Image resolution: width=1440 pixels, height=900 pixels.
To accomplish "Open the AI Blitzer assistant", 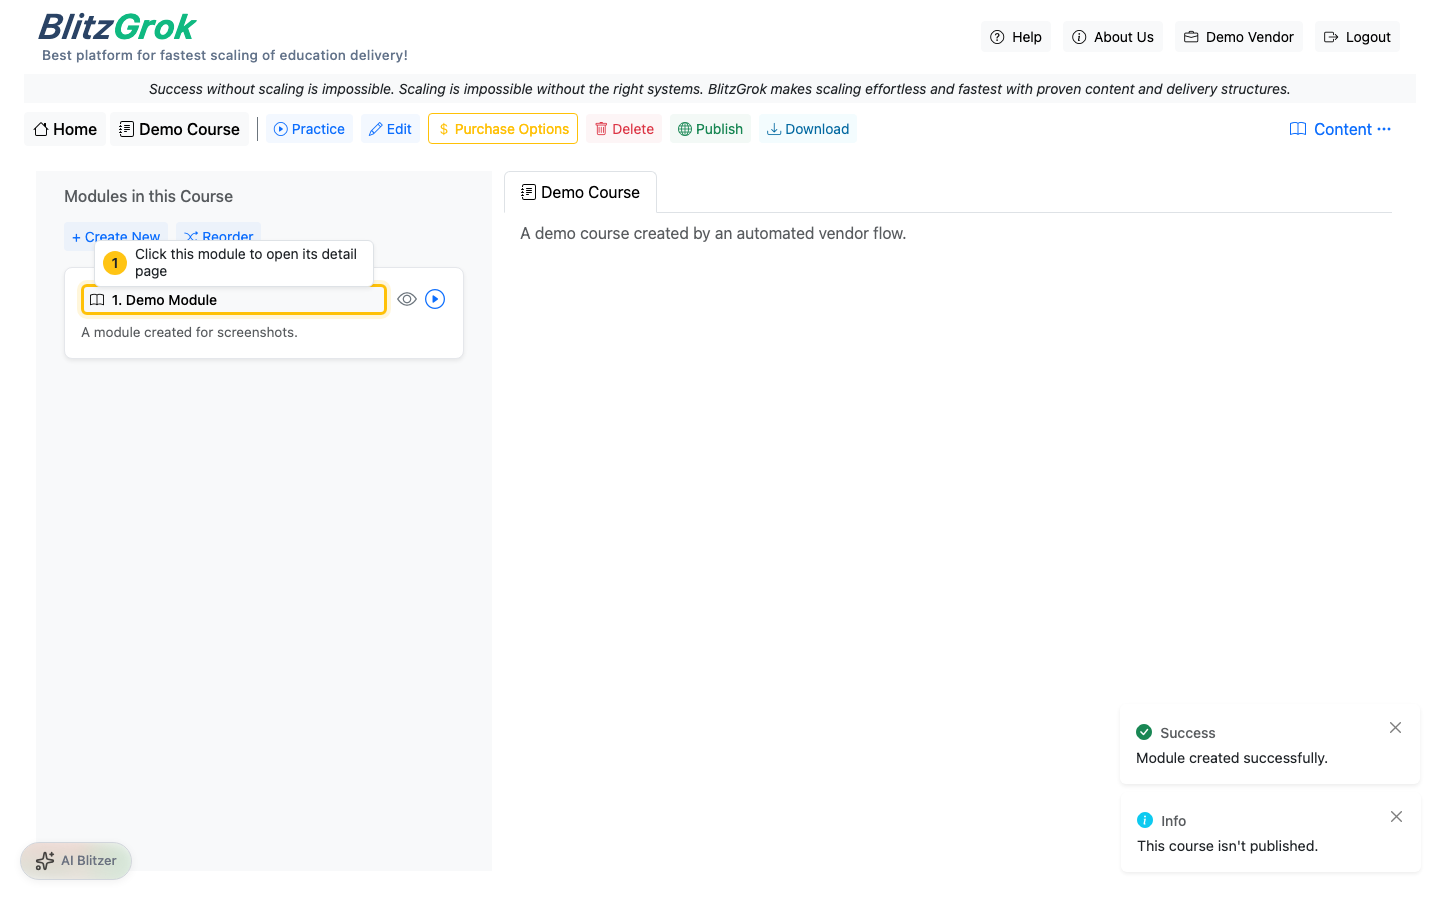I will [76, 860].
